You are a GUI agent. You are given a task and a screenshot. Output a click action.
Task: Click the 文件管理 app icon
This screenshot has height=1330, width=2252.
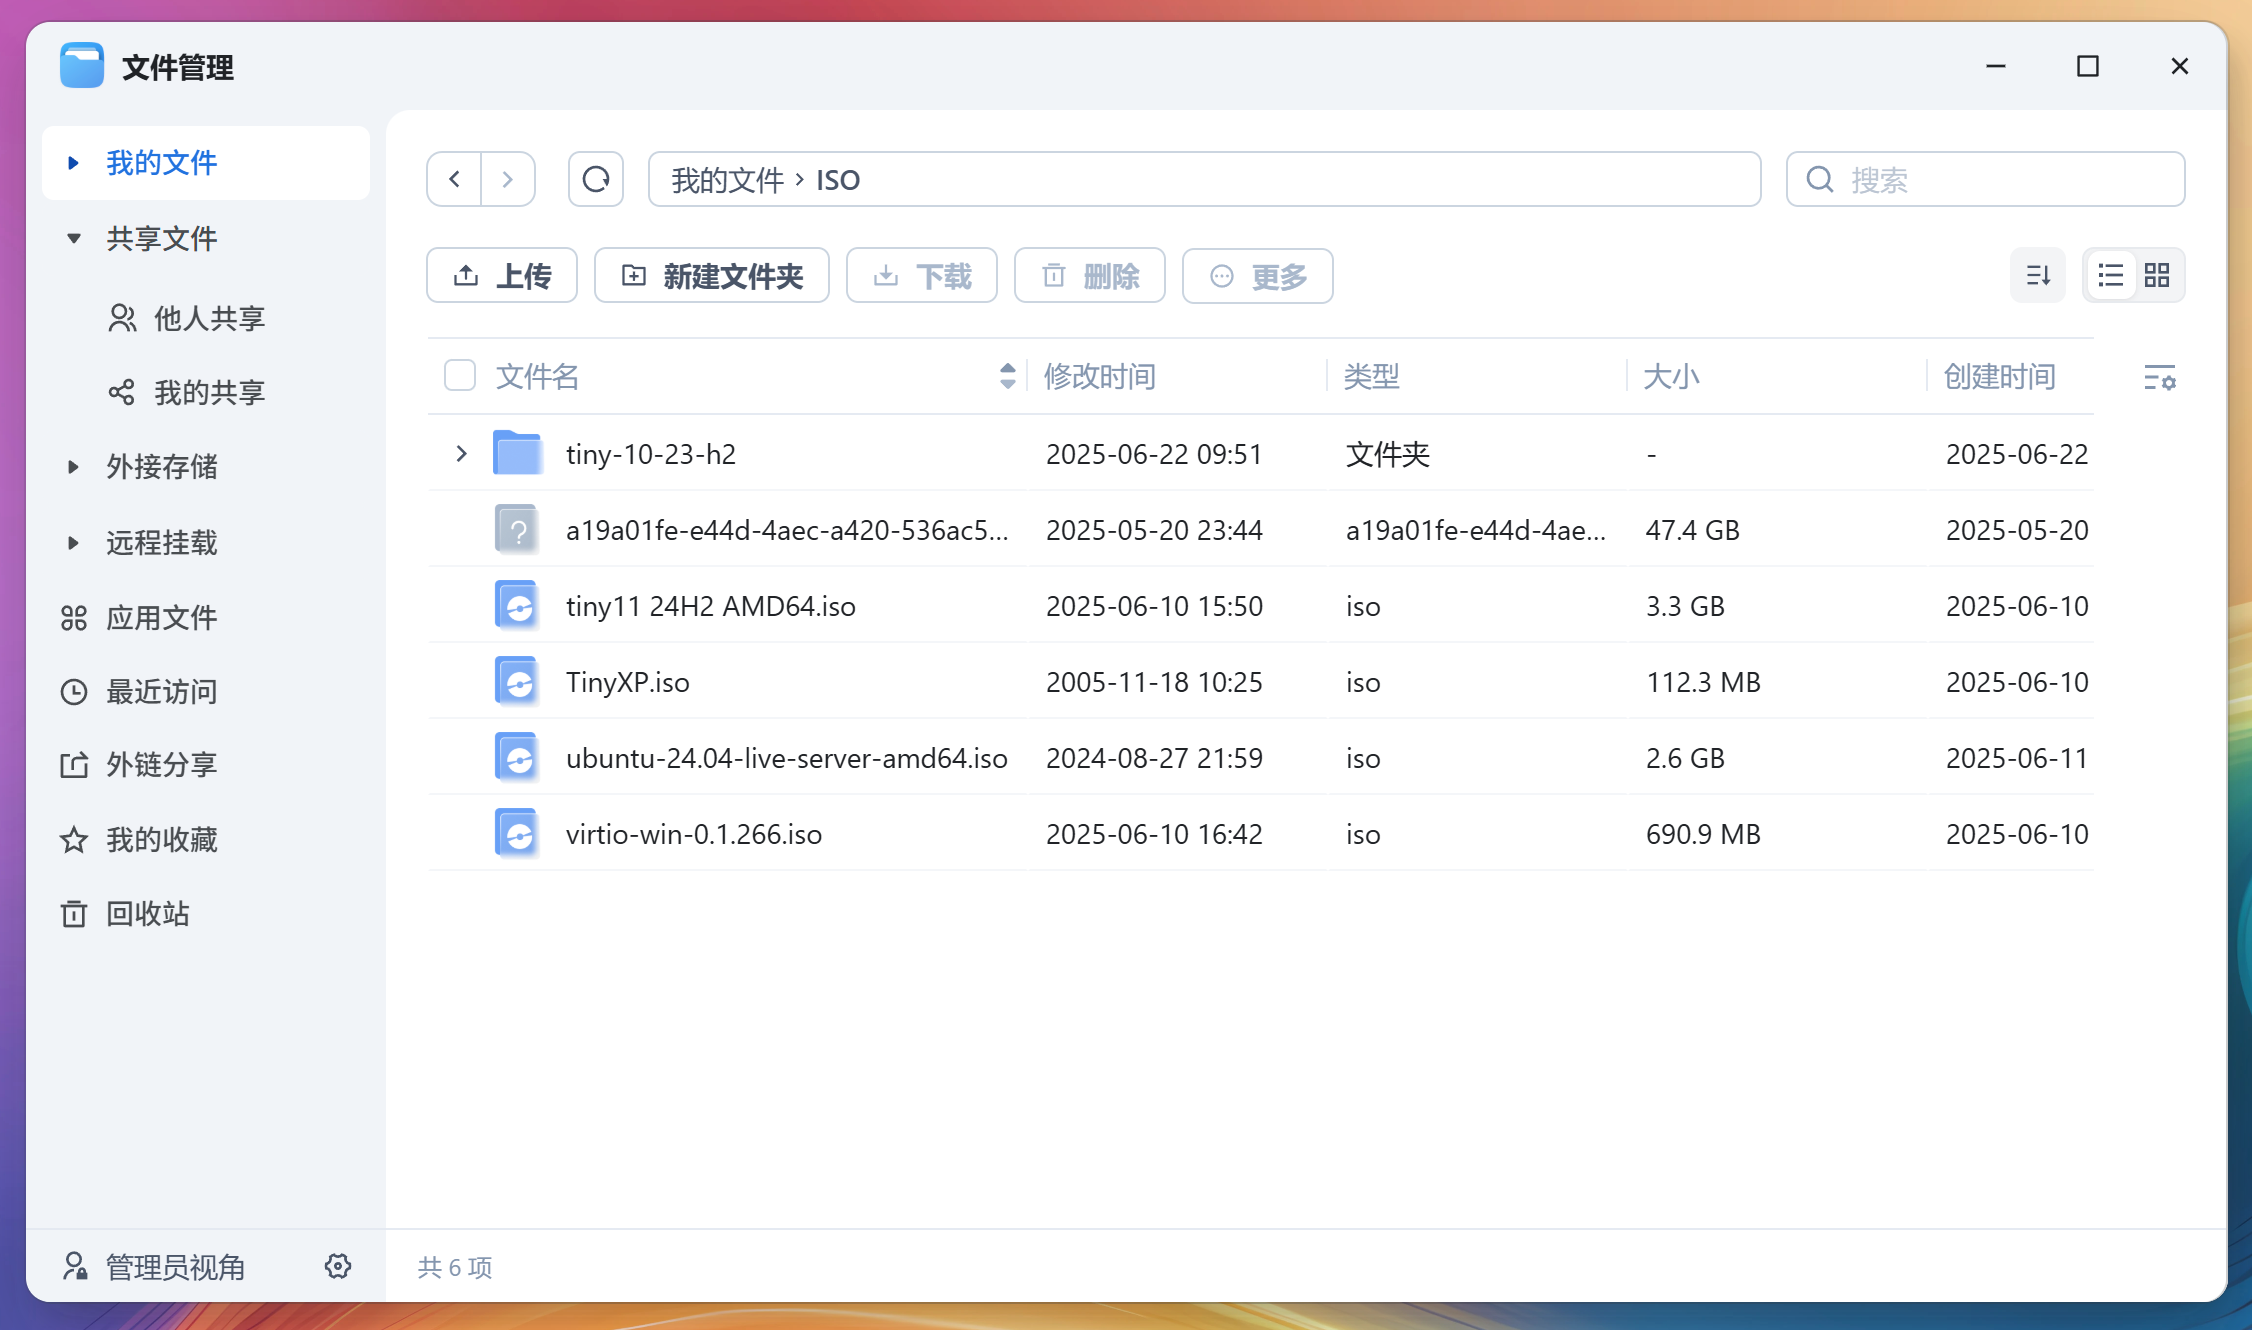tap(82, 65)
